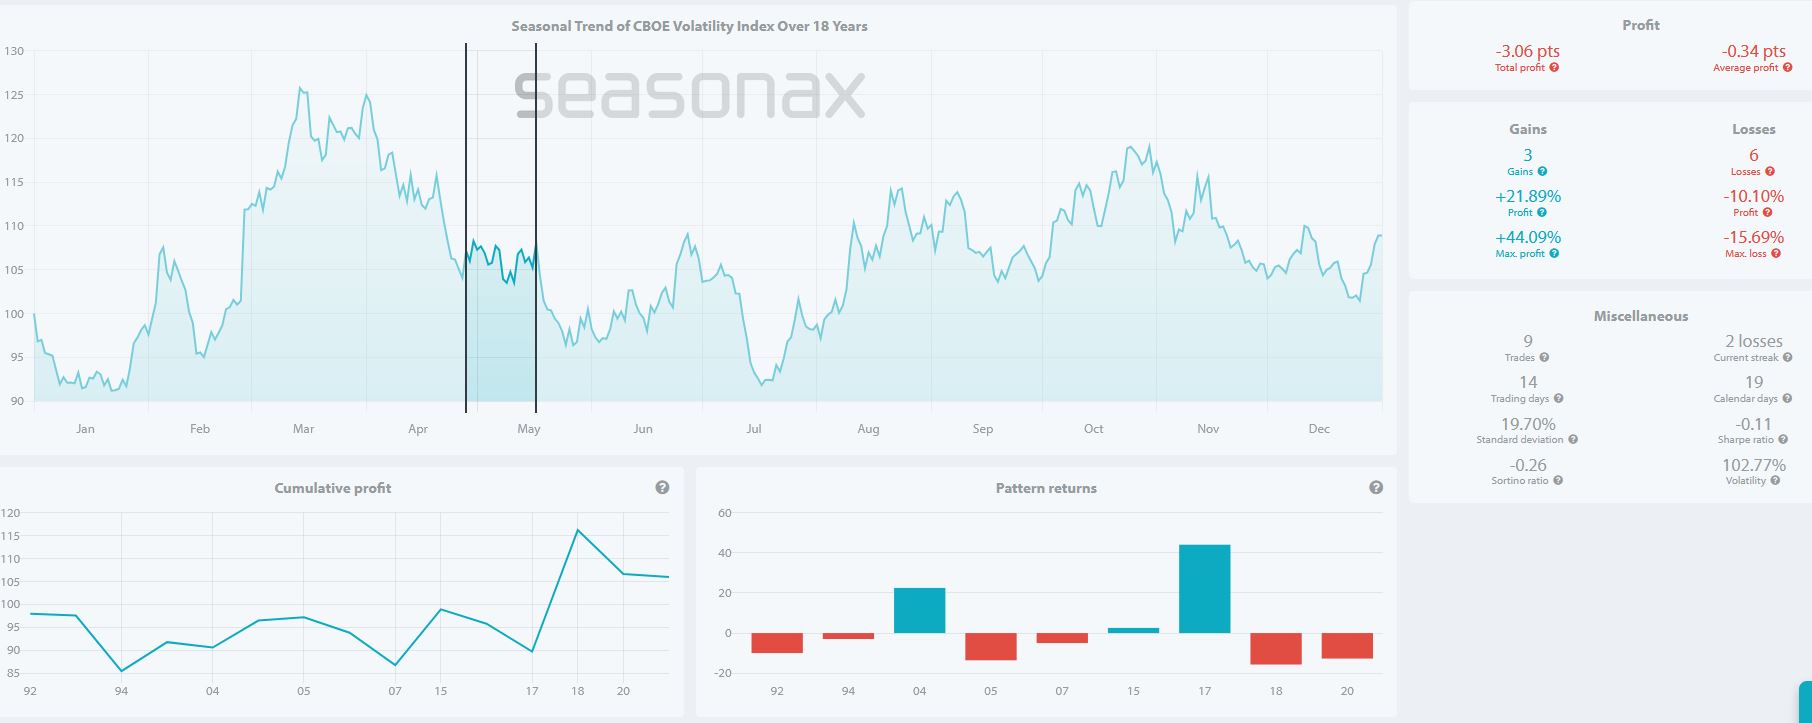Viewport: 1812px width, 723px height.
Task: Click the -3.06 pts total profit value
Action: point(1527,51)
